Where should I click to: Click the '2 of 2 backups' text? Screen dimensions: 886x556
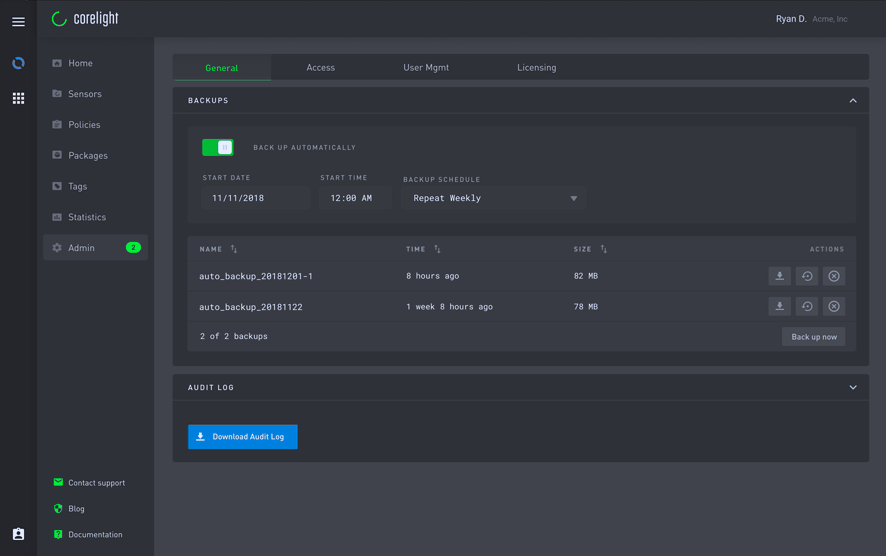click(x=233, y=336)
